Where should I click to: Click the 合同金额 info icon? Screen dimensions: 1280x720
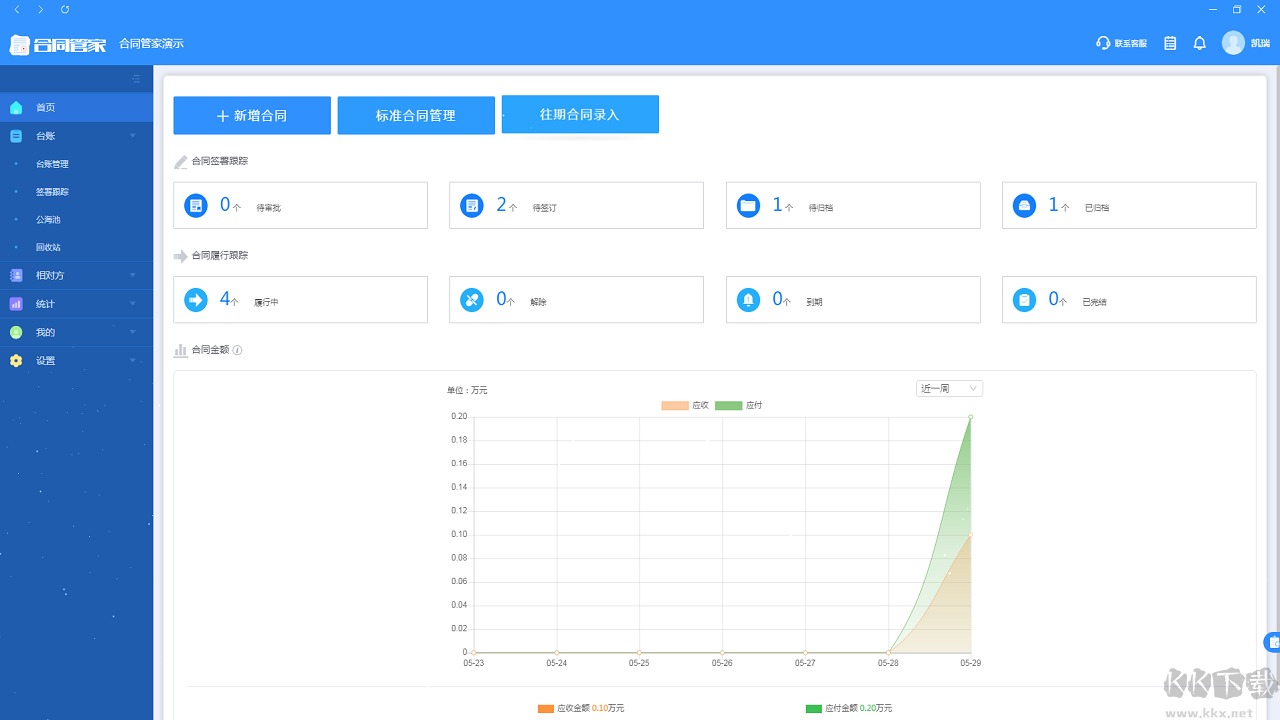coord(237,350)
